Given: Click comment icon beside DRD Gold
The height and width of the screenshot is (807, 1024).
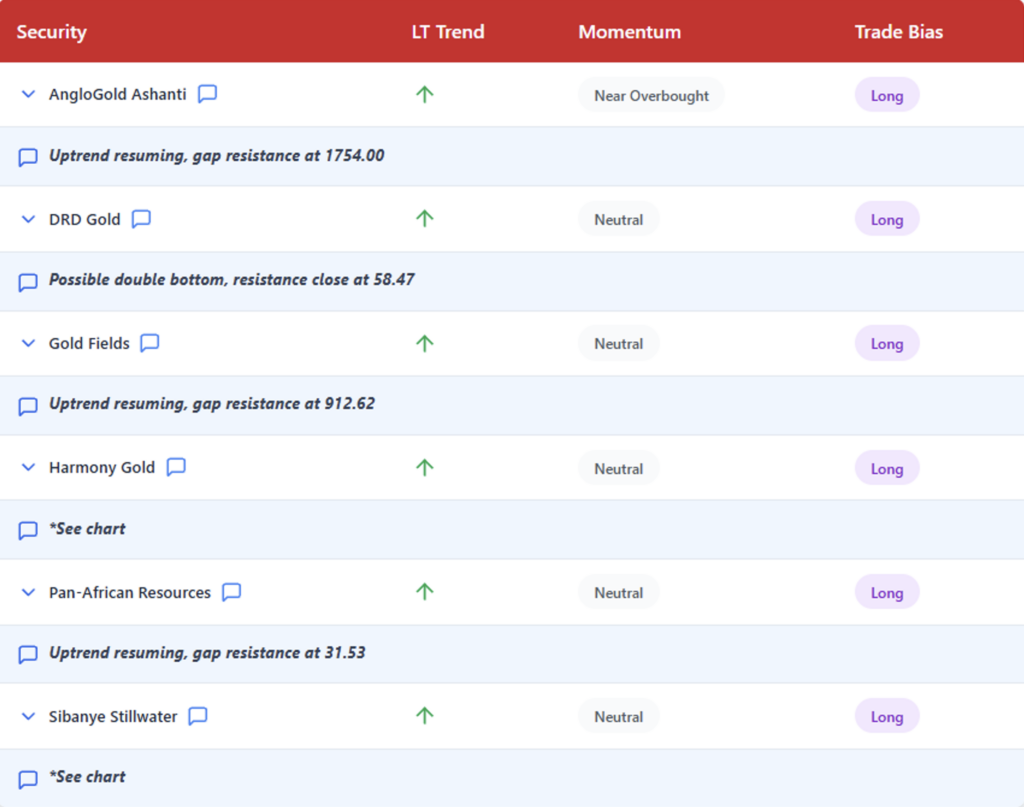Looking at the screenshot, I should pos(141,219).
